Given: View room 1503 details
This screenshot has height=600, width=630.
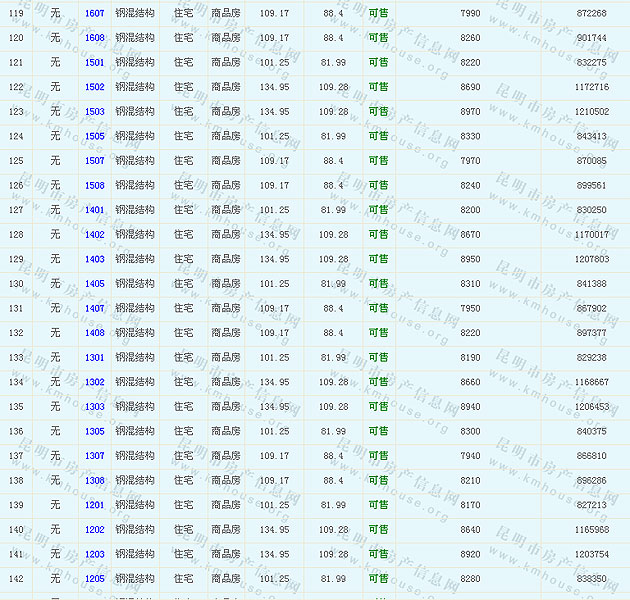Looking at the screenshot, I should [94, 112].
